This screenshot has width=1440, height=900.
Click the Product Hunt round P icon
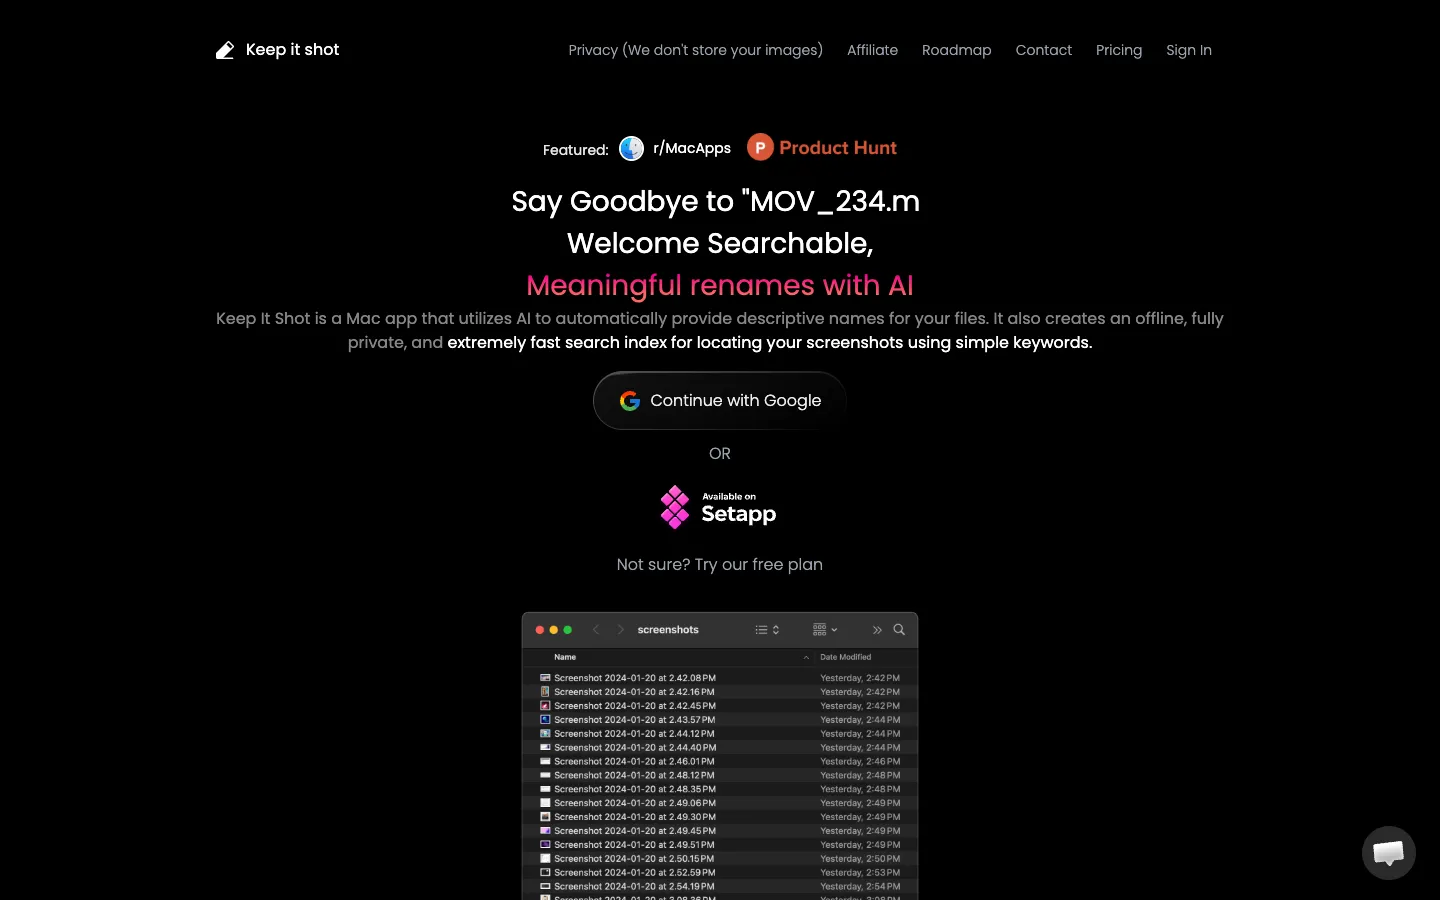point(760,148)
